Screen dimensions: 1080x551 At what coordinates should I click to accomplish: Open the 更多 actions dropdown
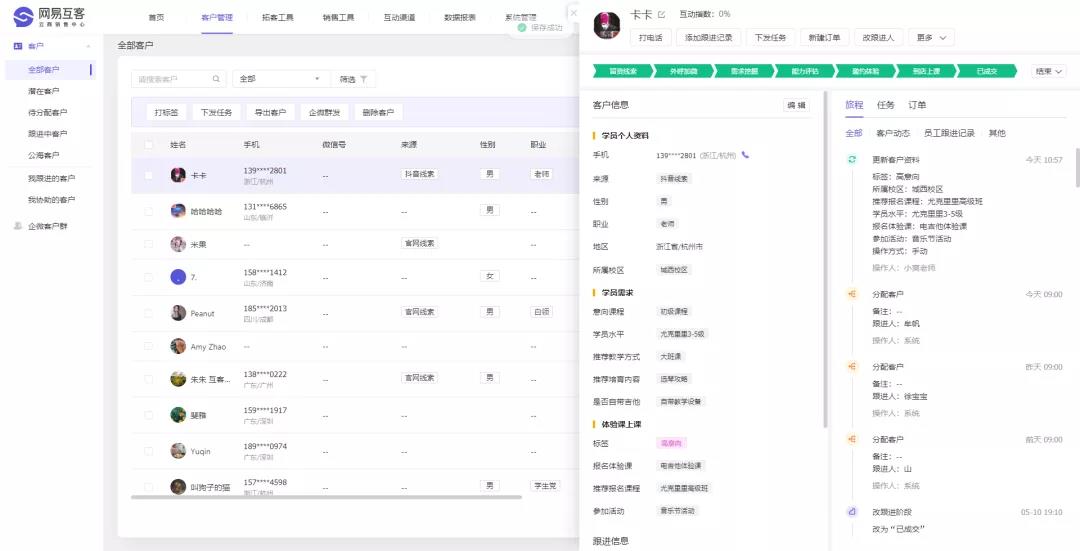click(931, 38)
